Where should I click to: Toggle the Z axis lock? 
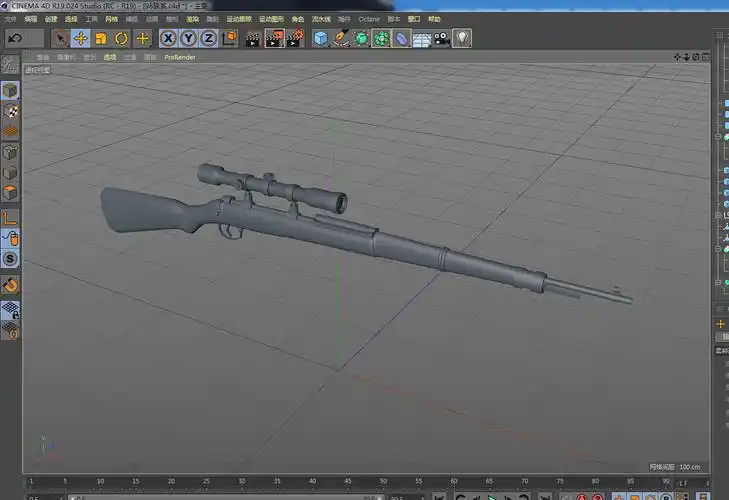(208, 38)
